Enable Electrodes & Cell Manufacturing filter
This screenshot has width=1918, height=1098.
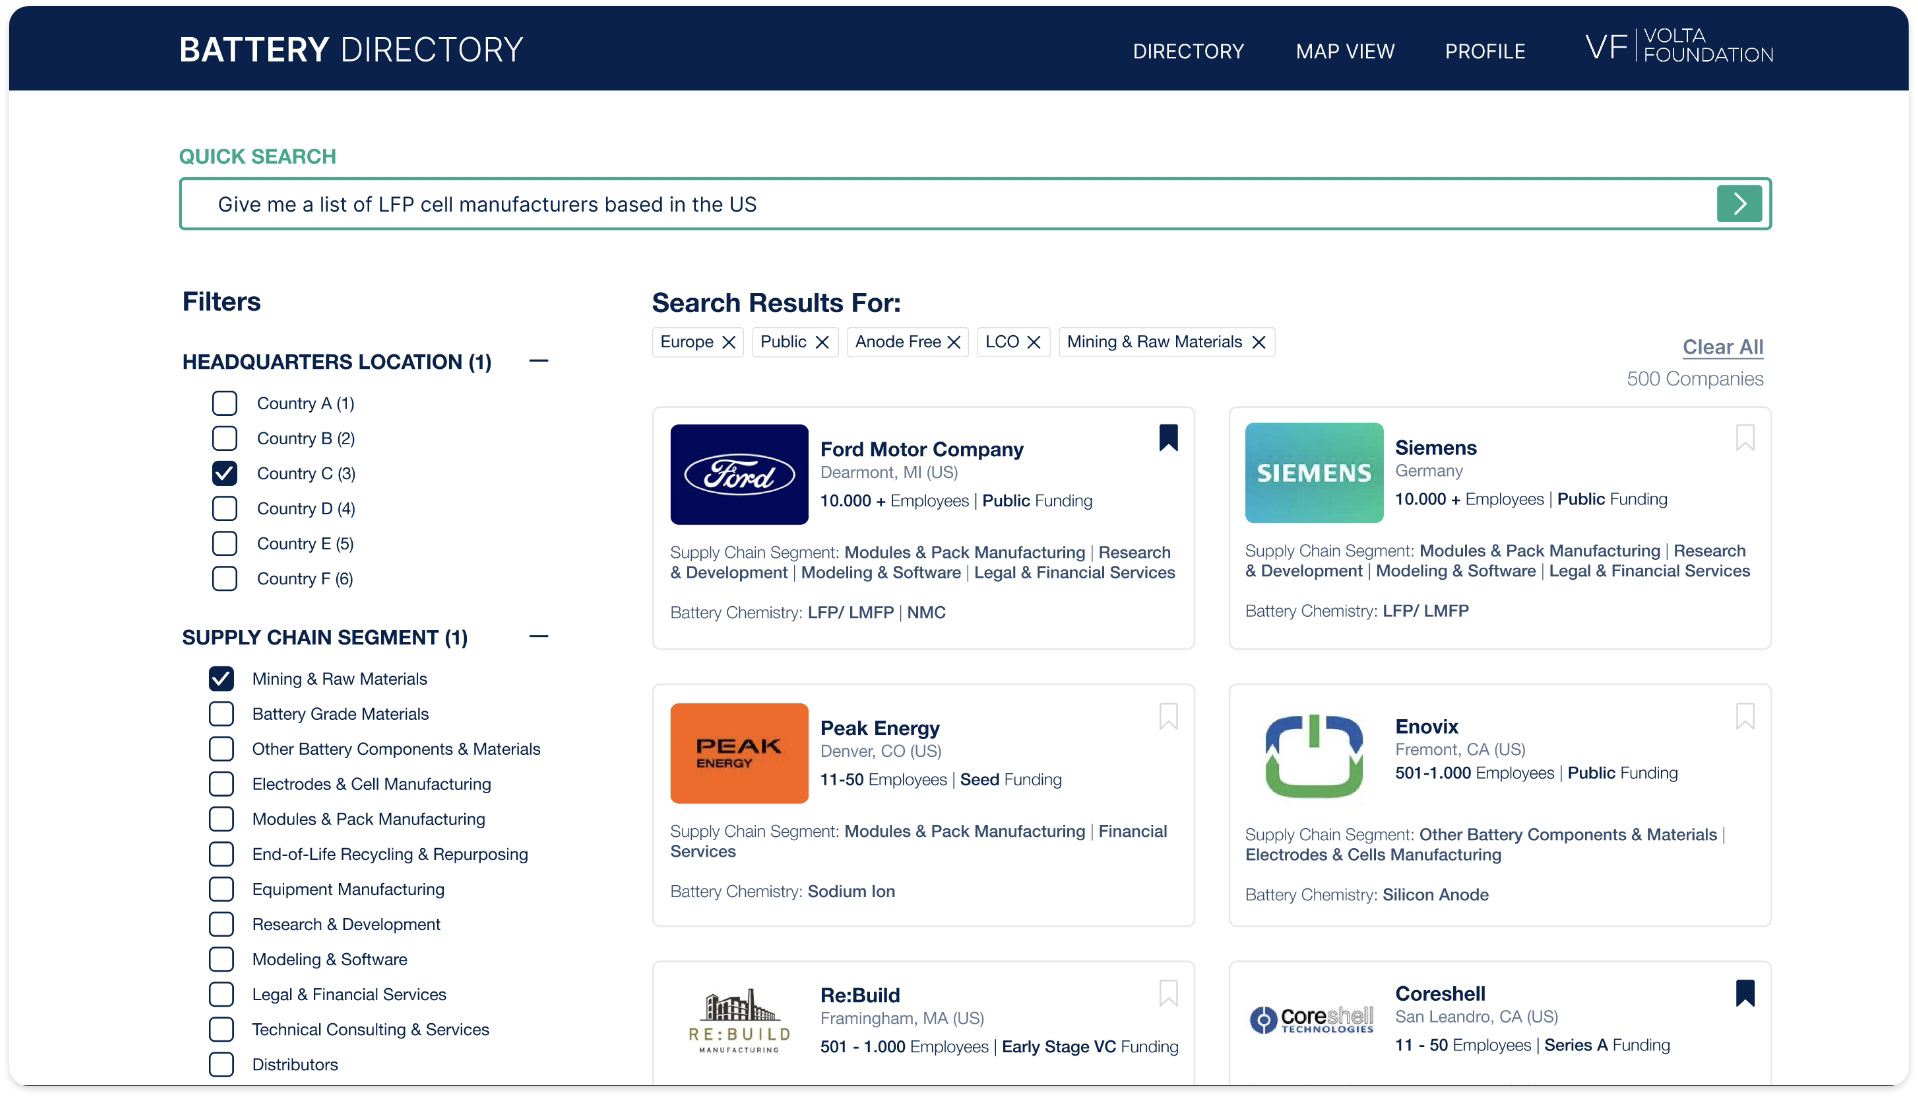tap(221, 784)
